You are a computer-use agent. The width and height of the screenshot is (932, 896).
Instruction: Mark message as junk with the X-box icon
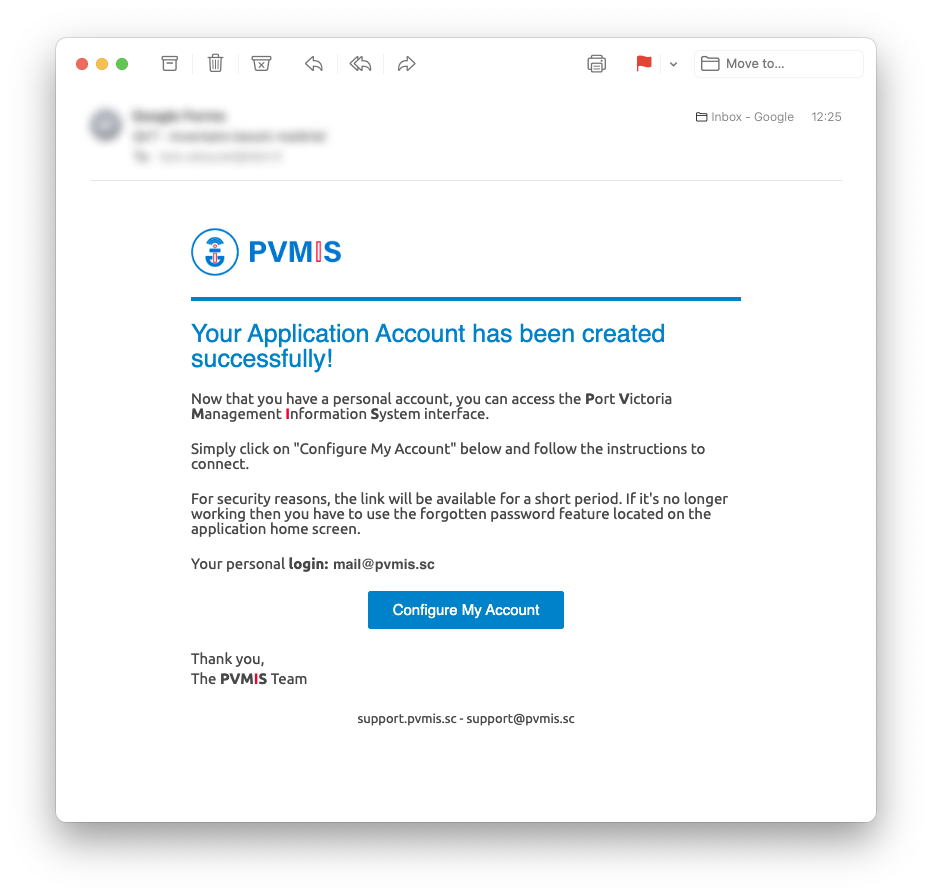(261, 64)
